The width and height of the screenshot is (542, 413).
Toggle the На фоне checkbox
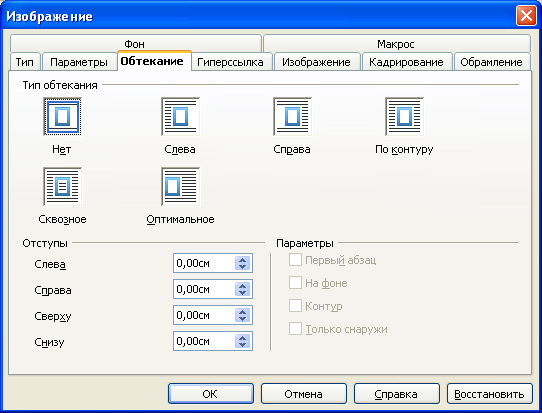[x=295, y=283]
